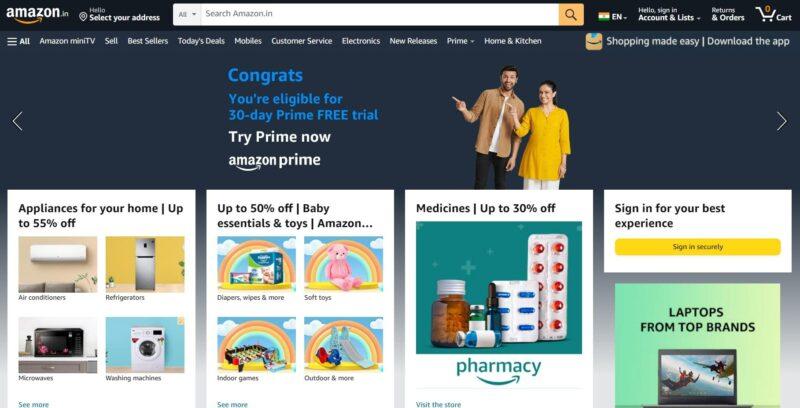Show previous banner with left arrow
The image size is (800, 408).
click(x=18, y=121)
